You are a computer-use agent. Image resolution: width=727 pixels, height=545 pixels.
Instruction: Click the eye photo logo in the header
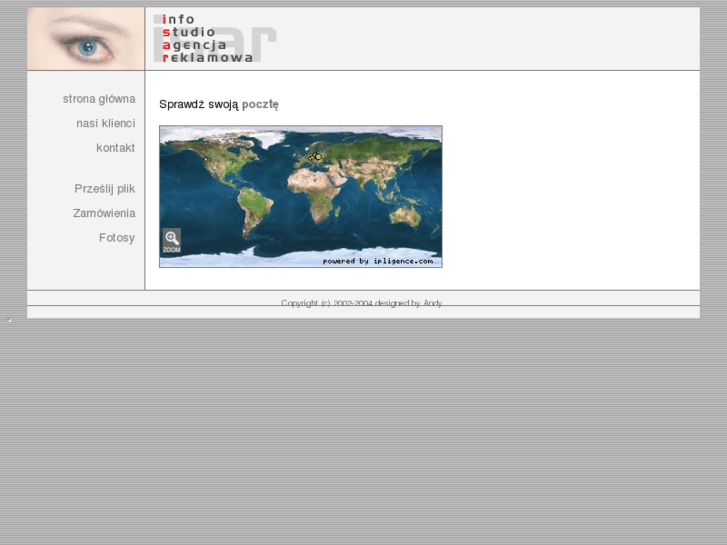click(x=86, y=39)
